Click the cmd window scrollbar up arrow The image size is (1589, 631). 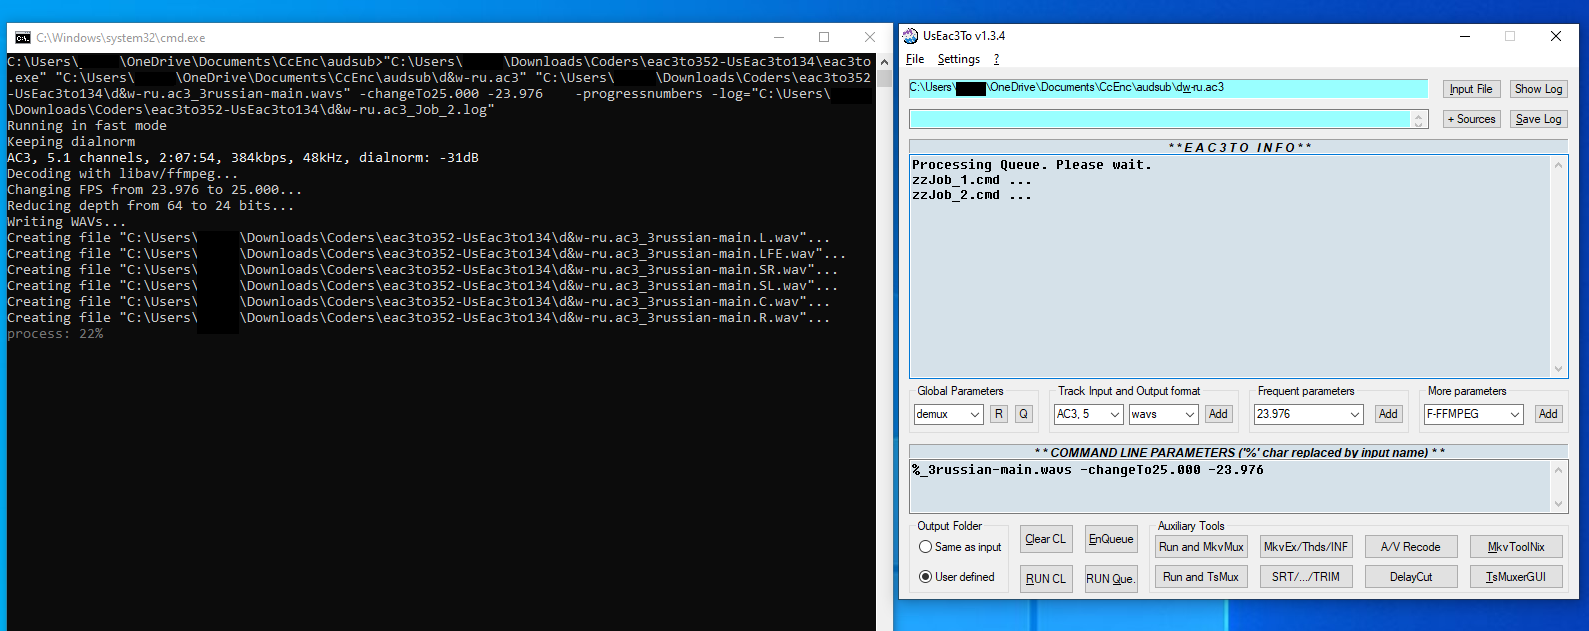click(x=884, y=62)
